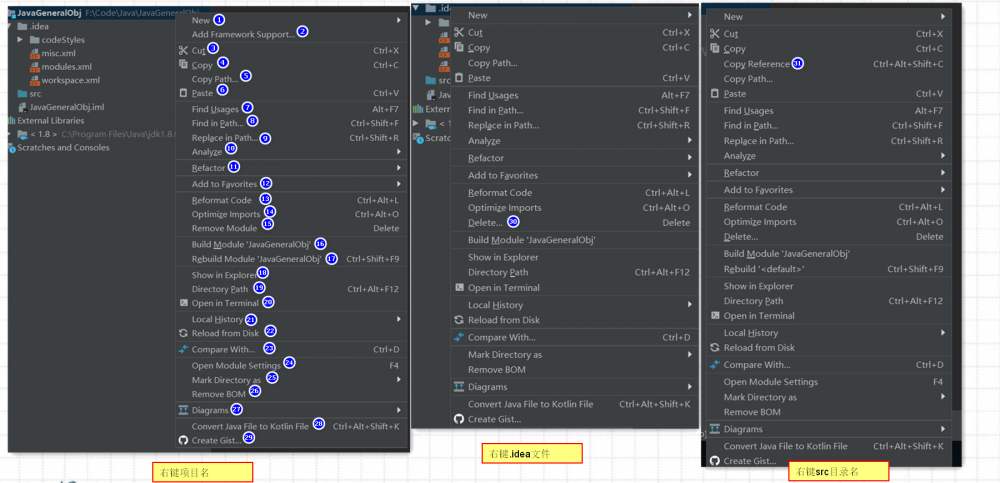Click Reload from Disk icon in project-name menu
Image resolution: width=1000 pixels, height=483 pixels.
[x=183, y=333]
